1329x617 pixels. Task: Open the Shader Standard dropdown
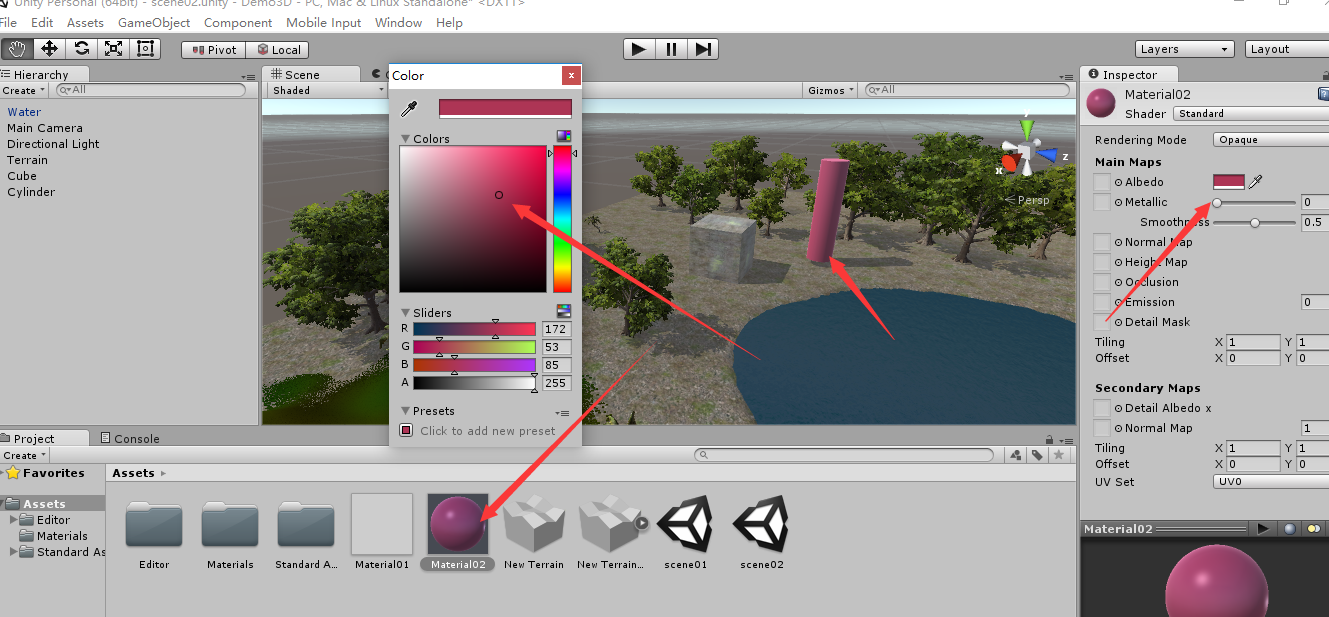(x=1251, y=114)
